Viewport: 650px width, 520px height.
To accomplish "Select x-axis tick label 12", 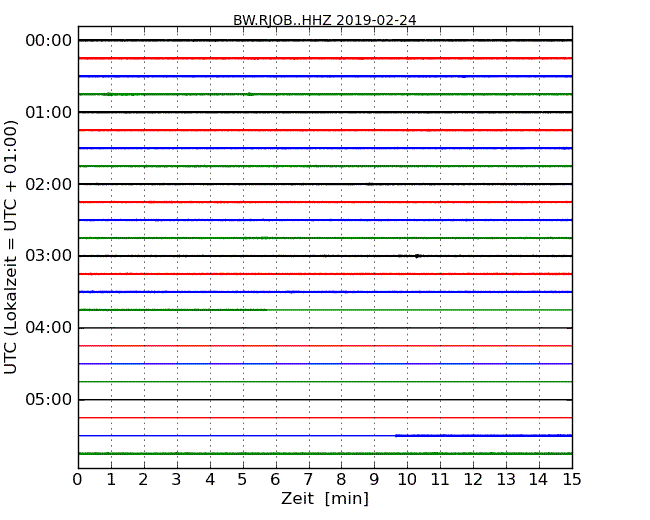I will click(x=473, y=480).
